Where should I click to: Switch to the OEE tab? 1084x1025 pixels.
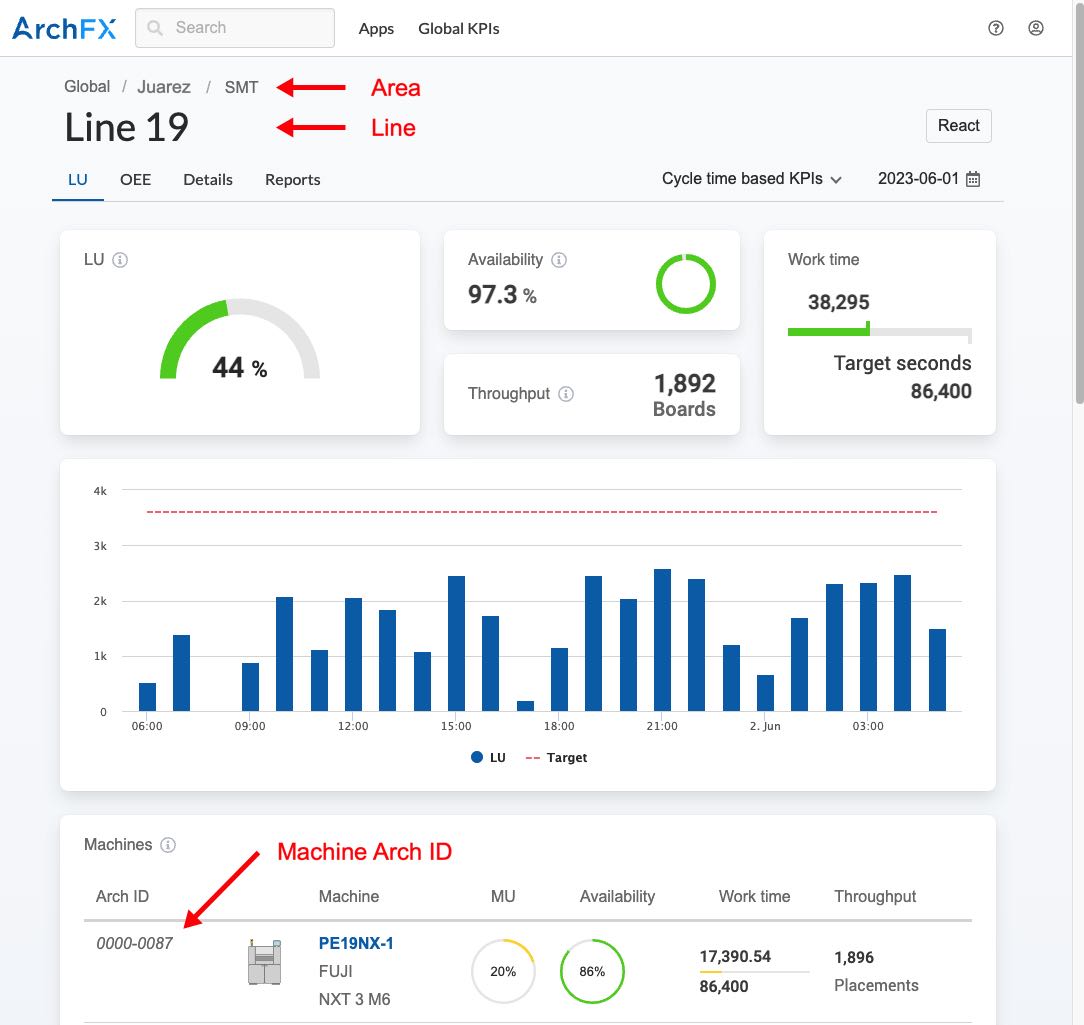135,180
